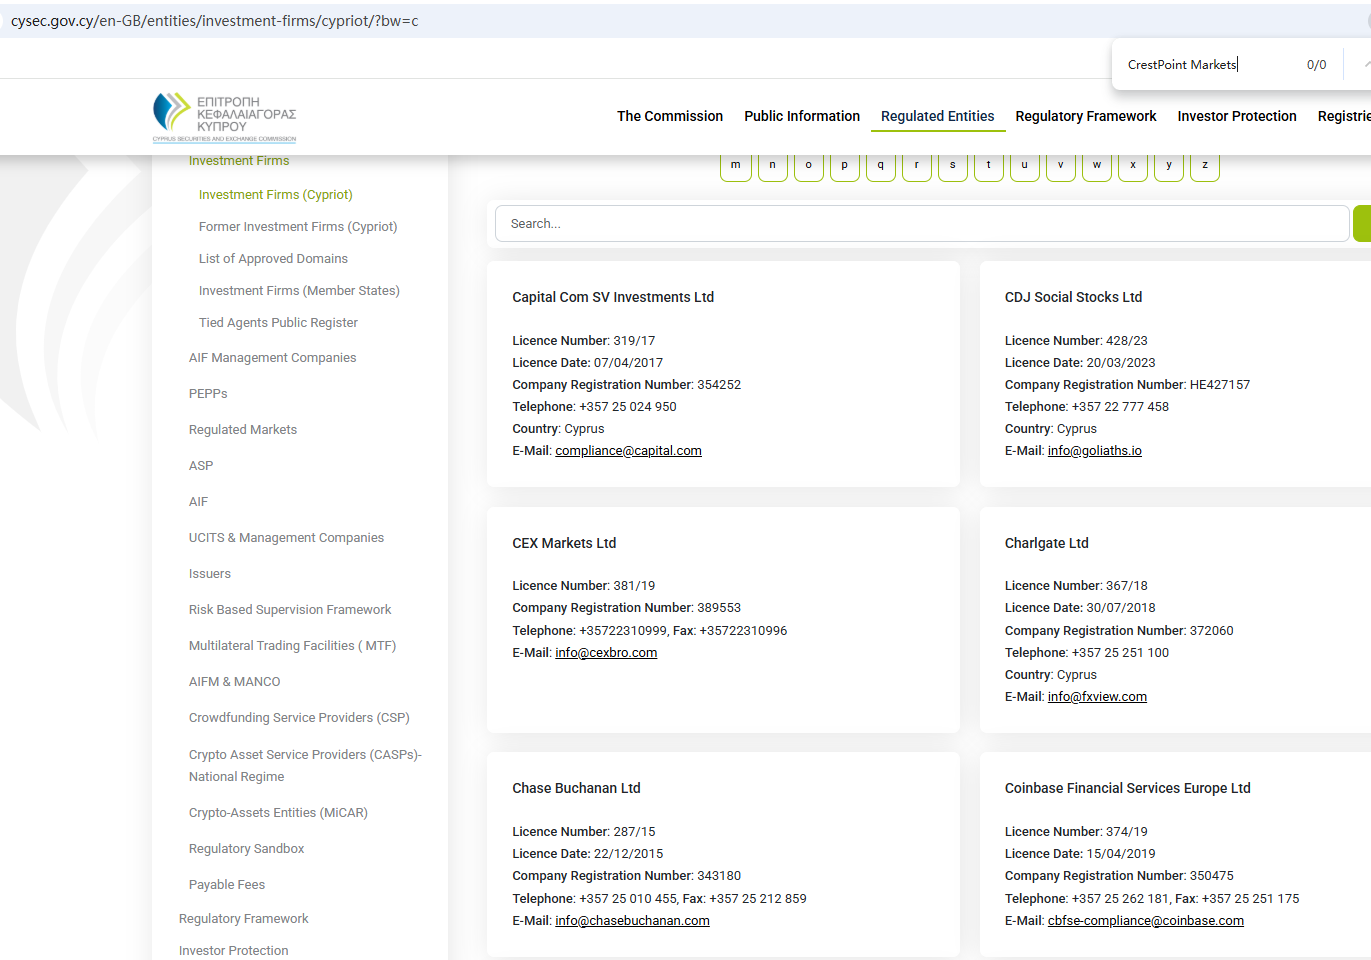Go to AIF Management Companies
The image size is (1371, 960).
pyautogui.click(x=272, y=358)
